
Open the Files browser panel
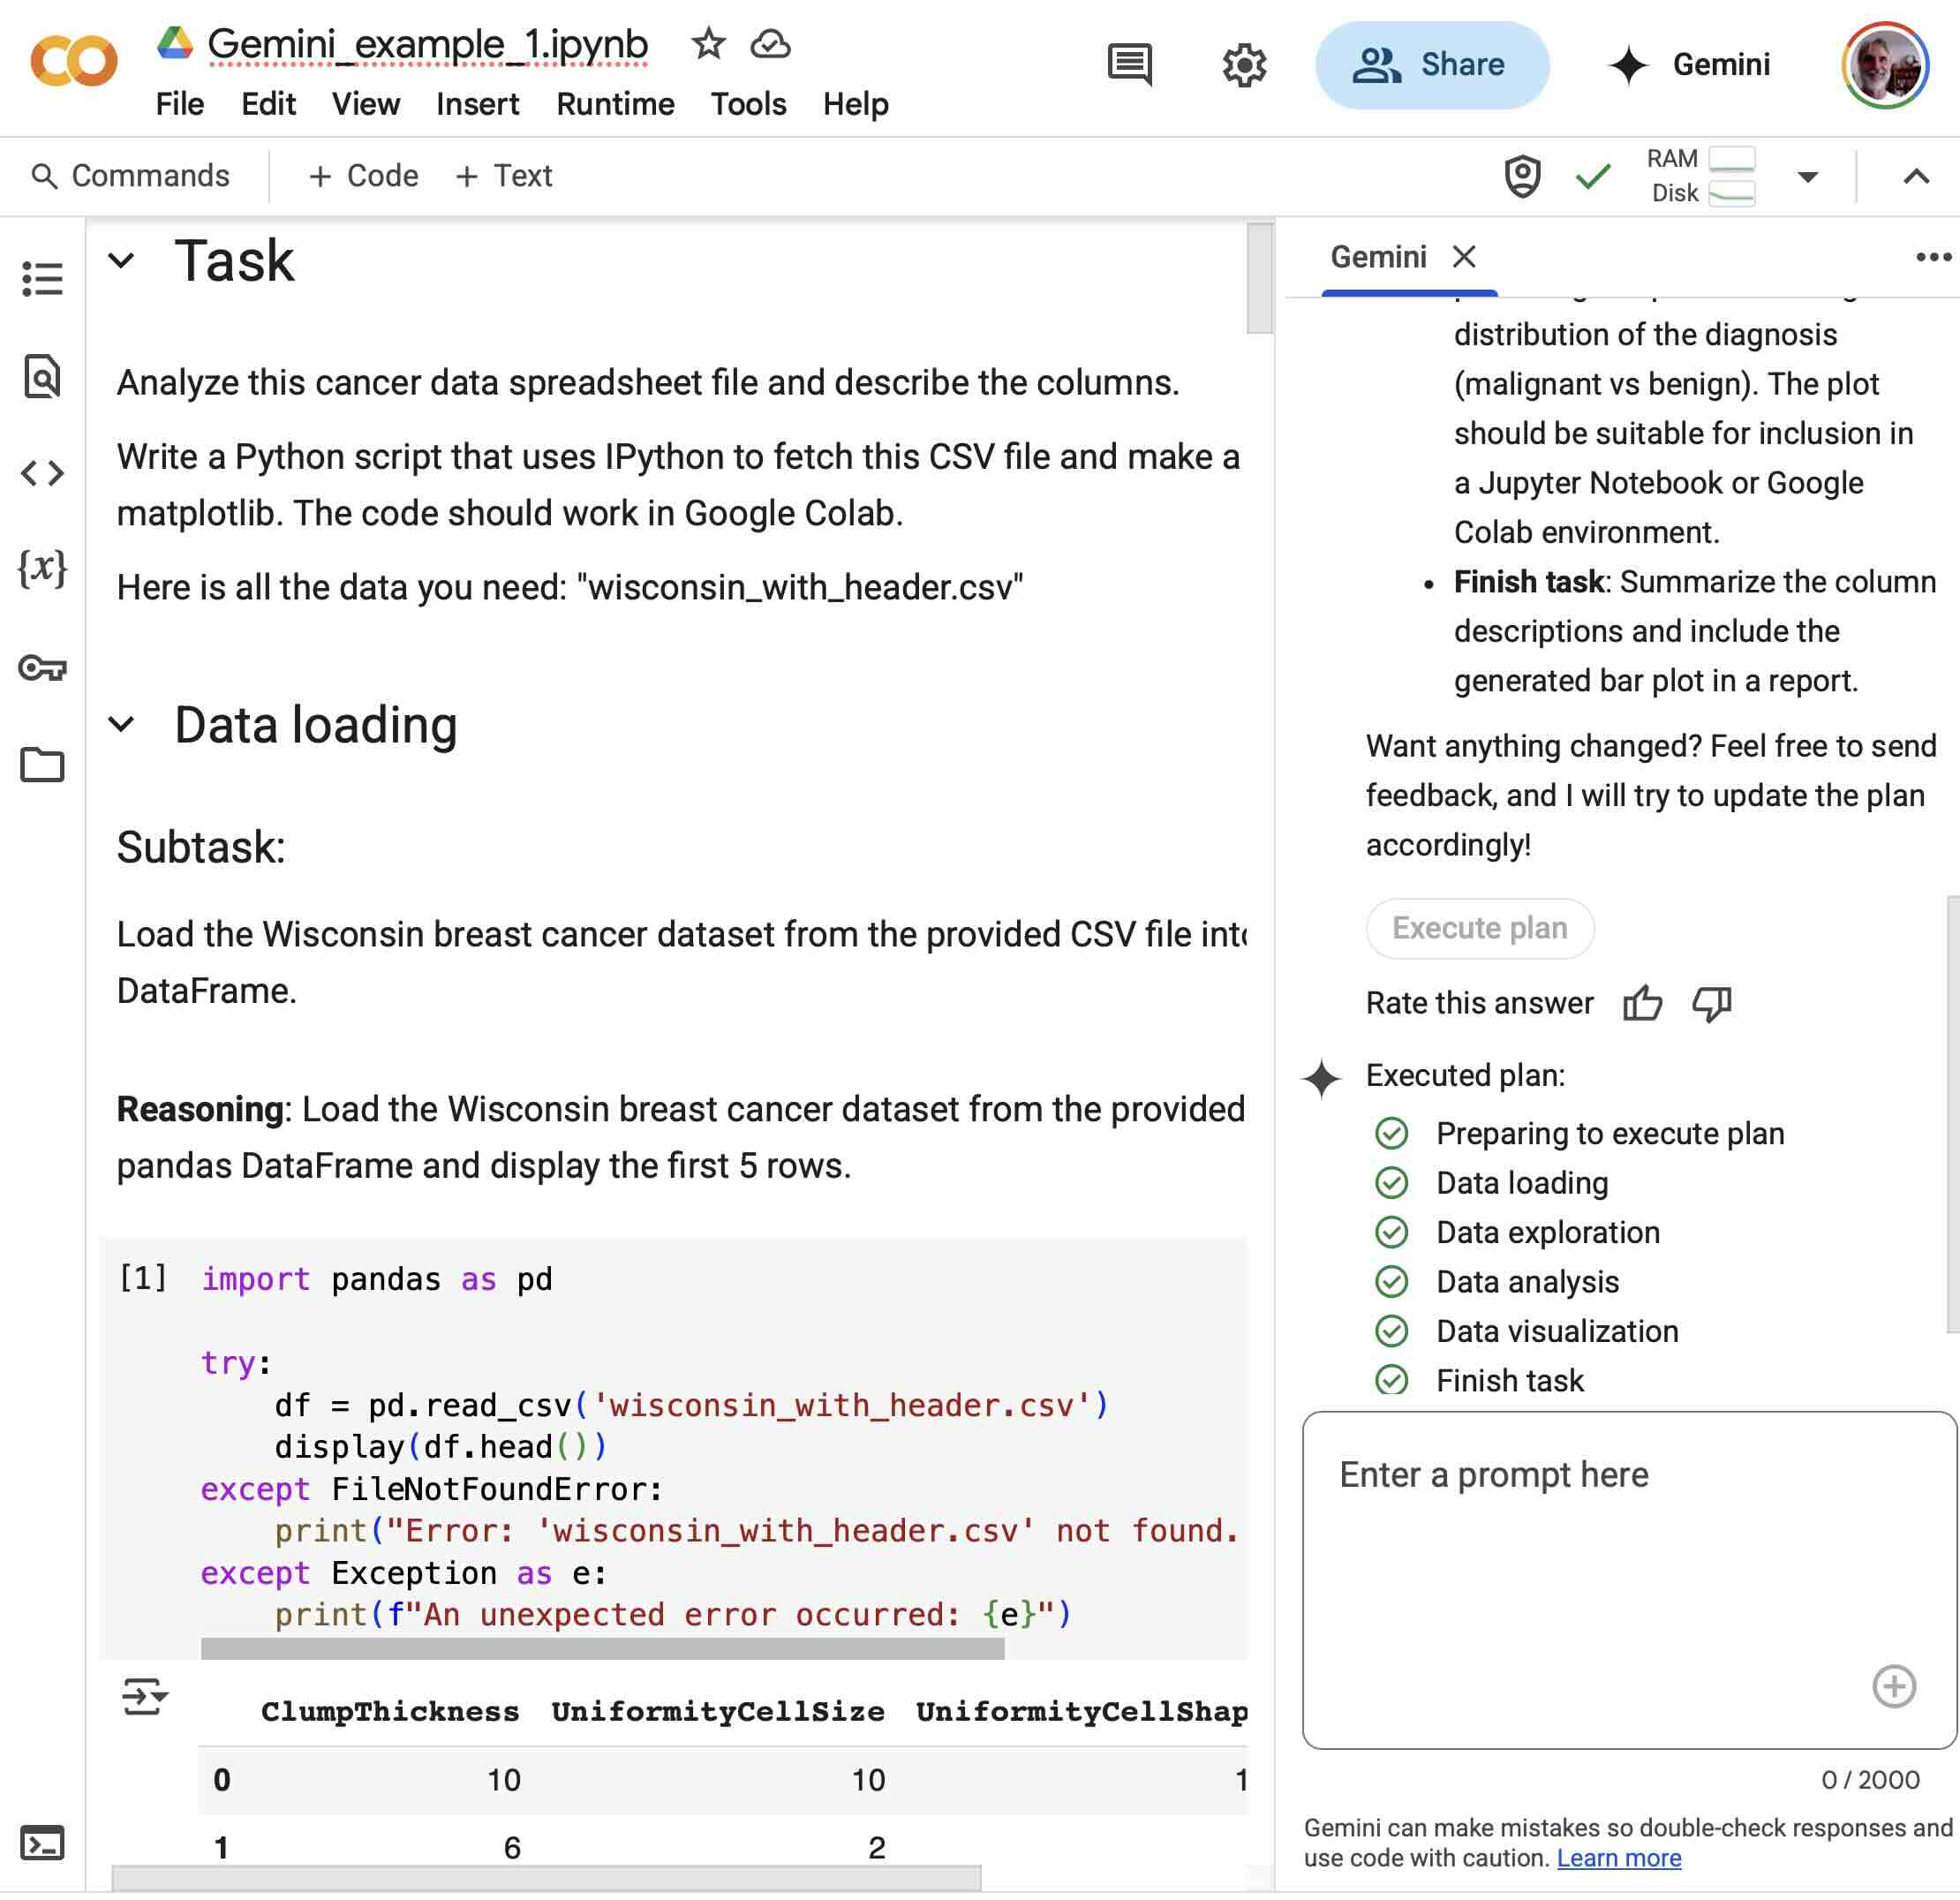point(42,764)
